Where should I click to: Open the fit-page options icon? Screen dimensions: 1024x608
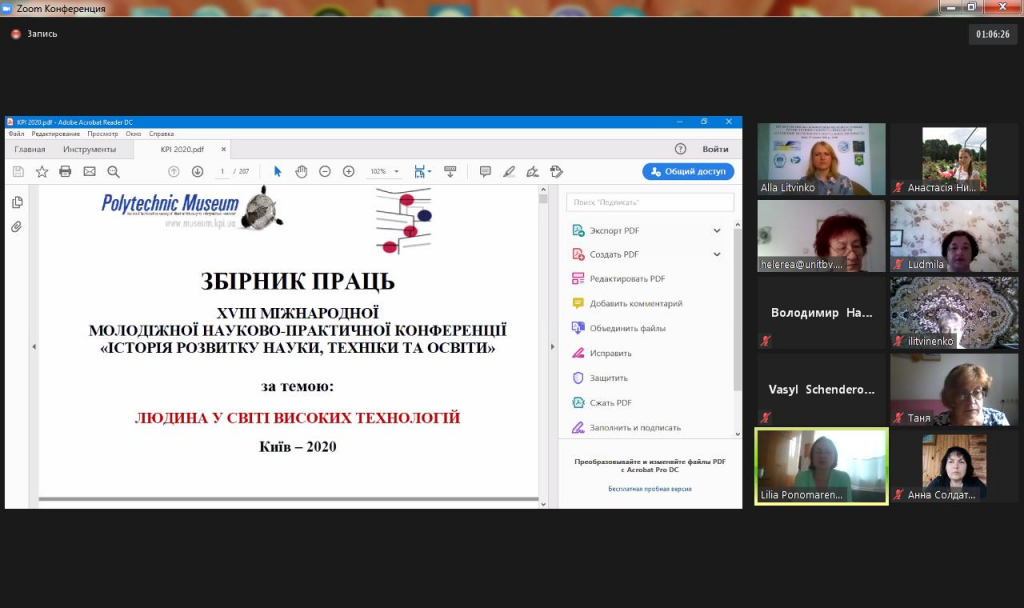pyautogui.click(x=422, y=172)
